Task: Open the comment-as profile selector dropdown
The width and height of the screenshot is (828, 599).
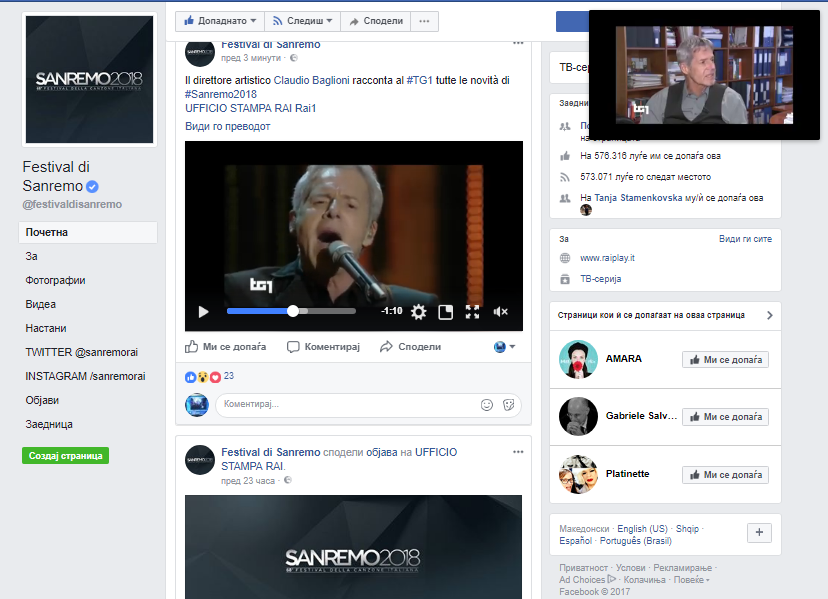Action: tap(505, 347)
